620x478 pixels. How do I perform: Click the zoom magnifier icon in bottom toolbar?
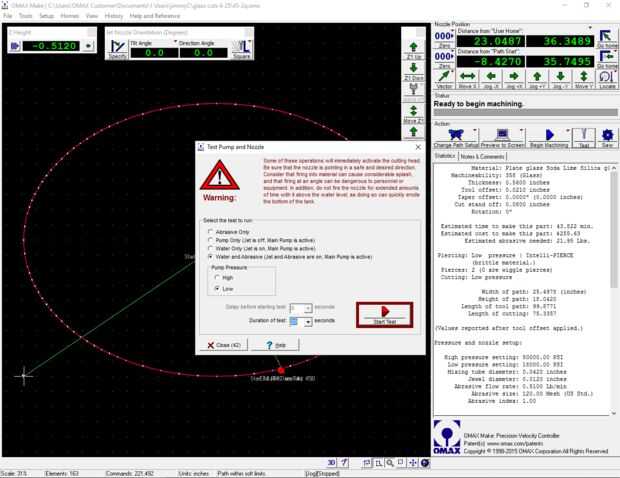pyautogui.click(x=390, y=463)
